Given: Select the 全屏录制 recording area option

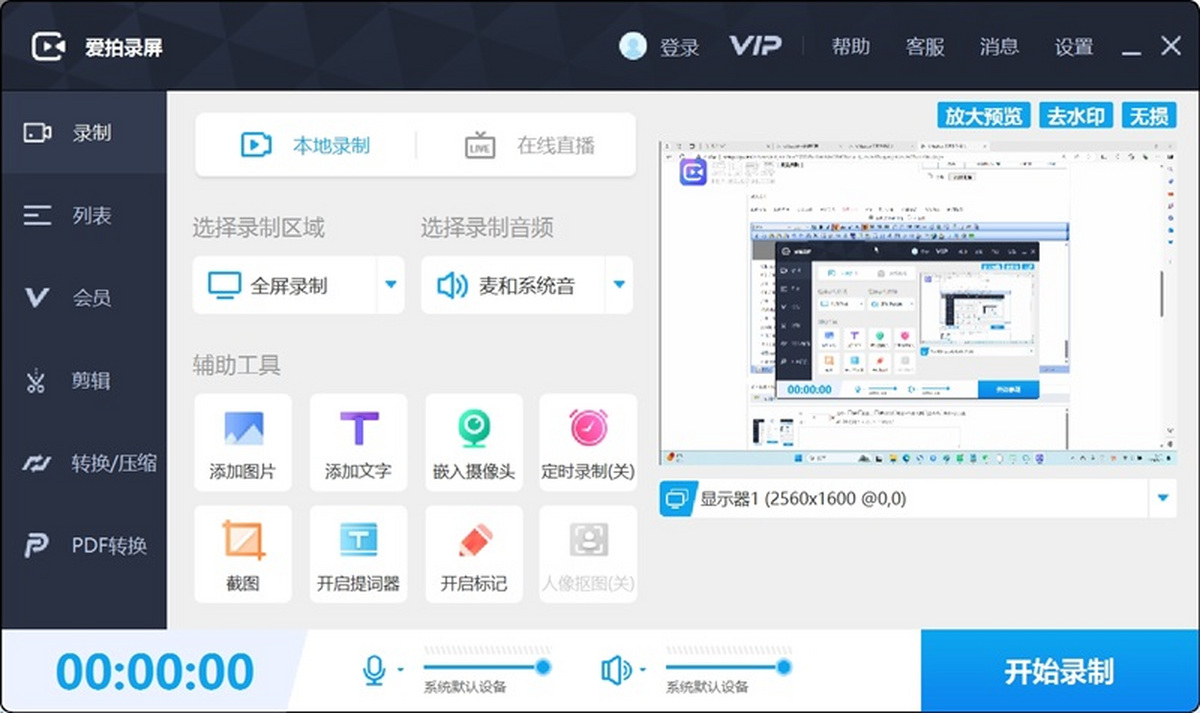Looking at the screenshot, I should tap(285, 285).
